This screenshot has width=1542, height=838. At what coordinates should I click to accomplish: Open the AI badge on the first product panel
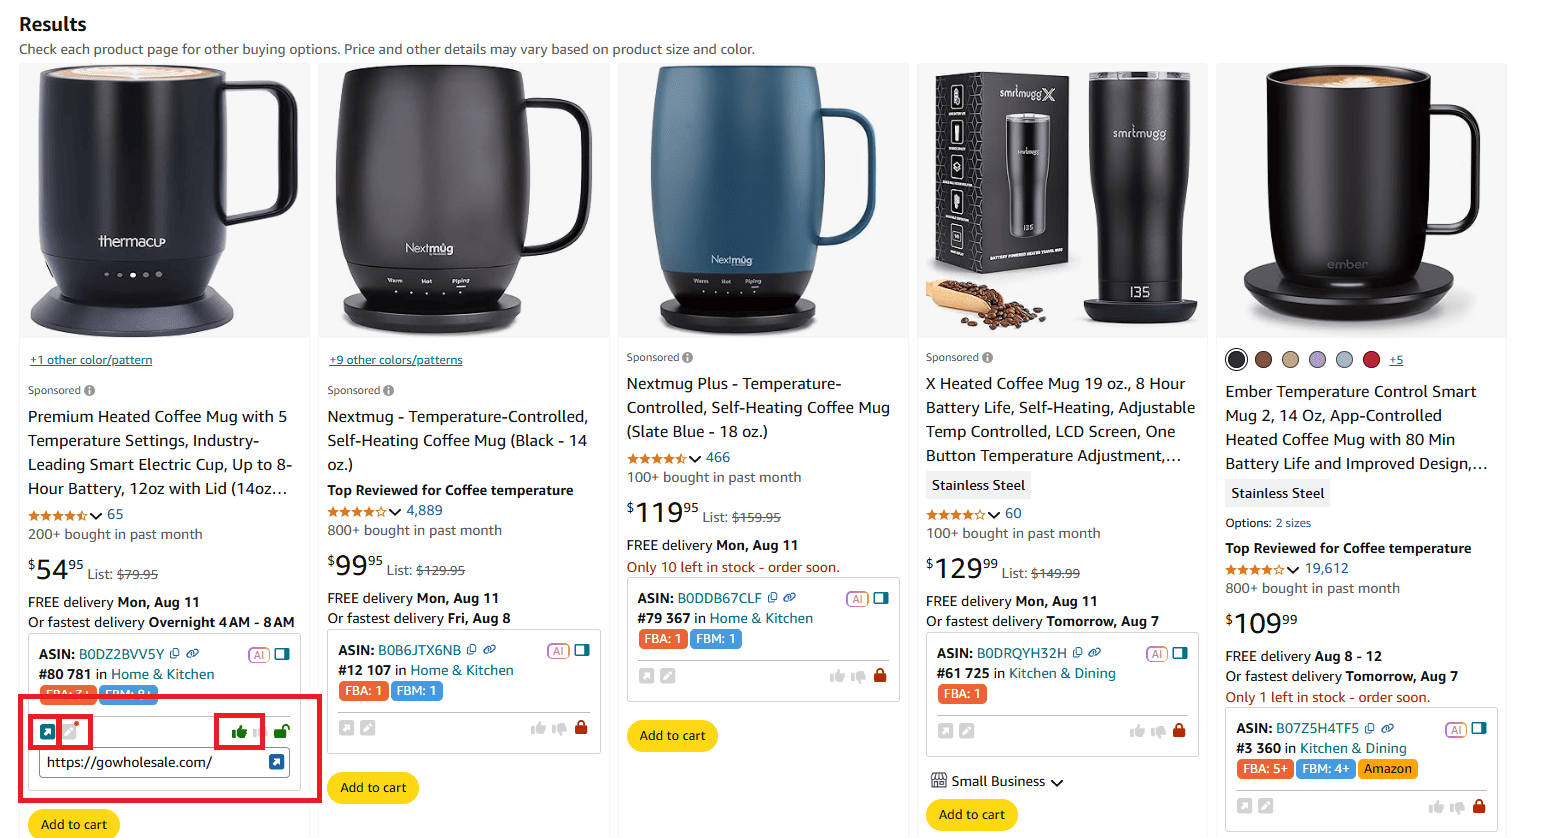[x=260, y=654]
